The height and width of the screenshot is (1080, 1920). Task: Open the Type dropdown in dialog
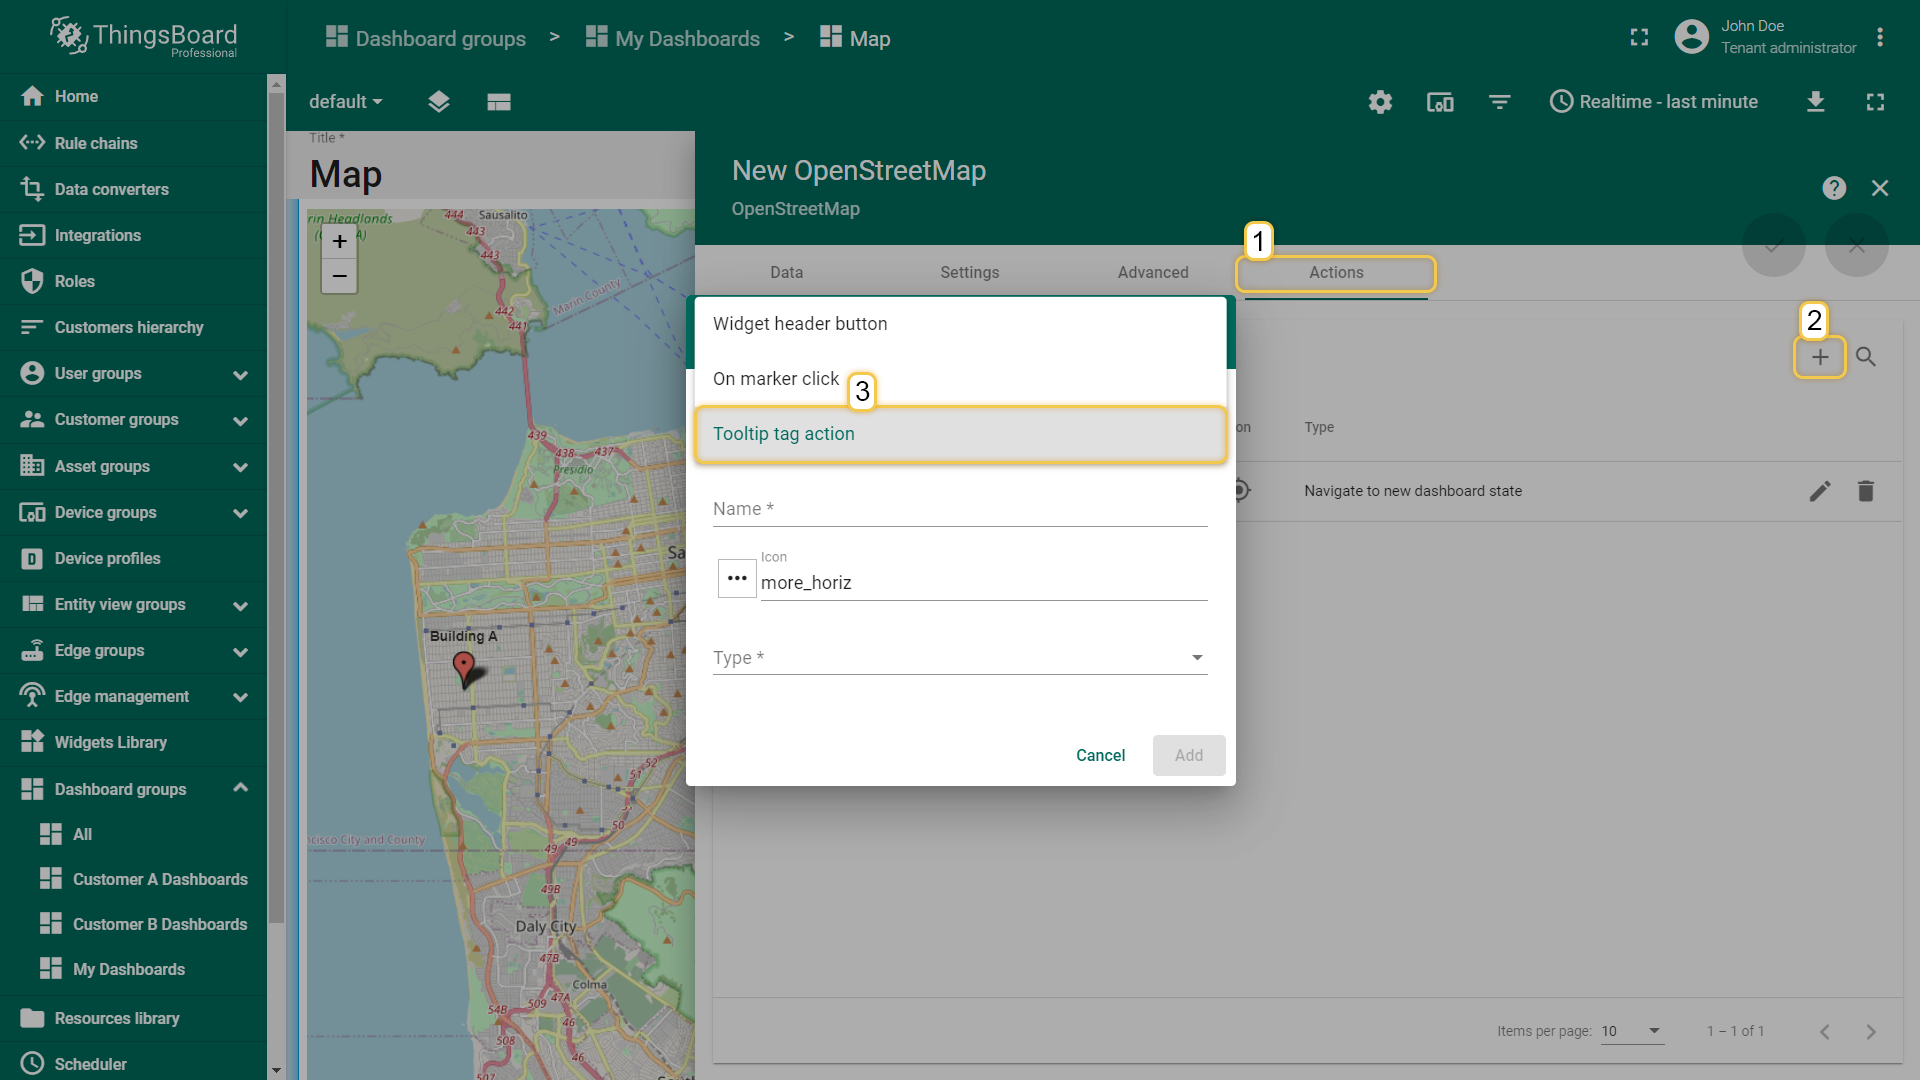[959, 658]
